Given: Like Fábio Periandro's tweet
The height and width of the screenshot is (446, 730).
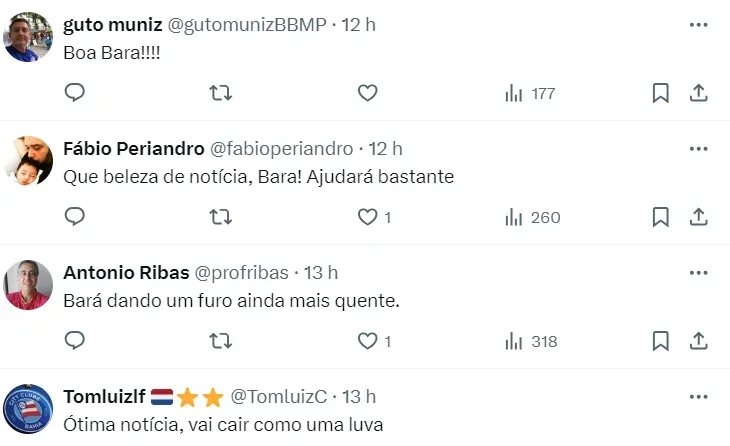Looking at the screenshot, I should click(x=367, y=217).
